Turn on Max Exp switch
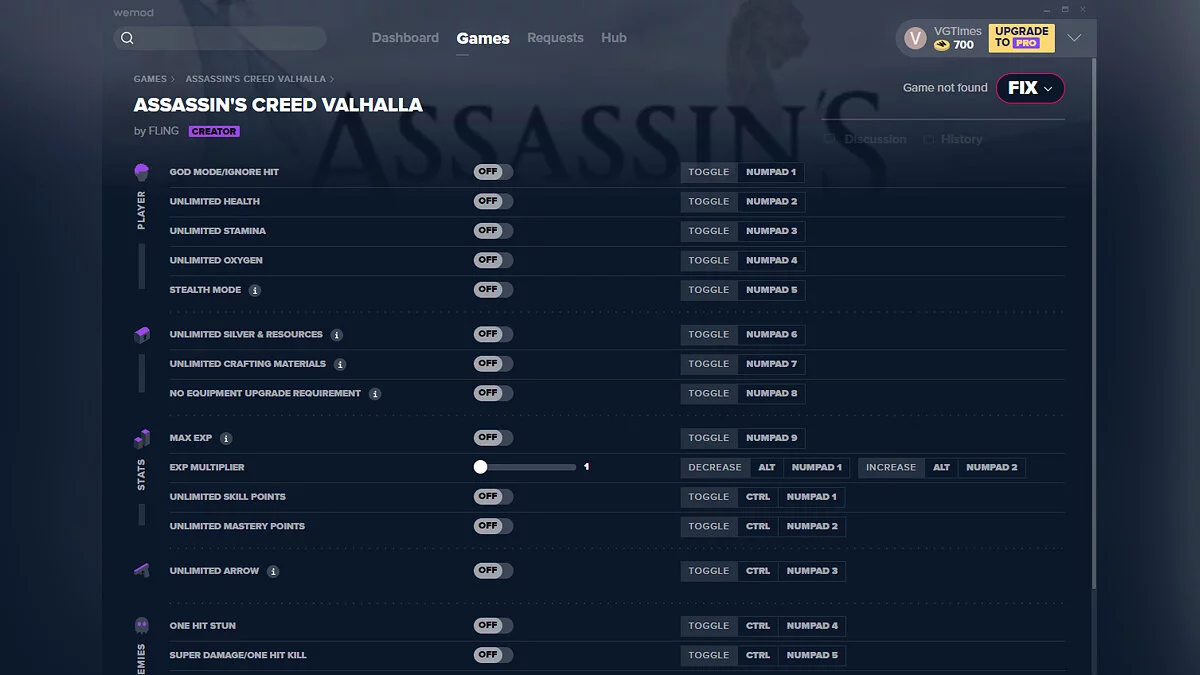This screenshot has height=675, width=1200. point(493,437)
